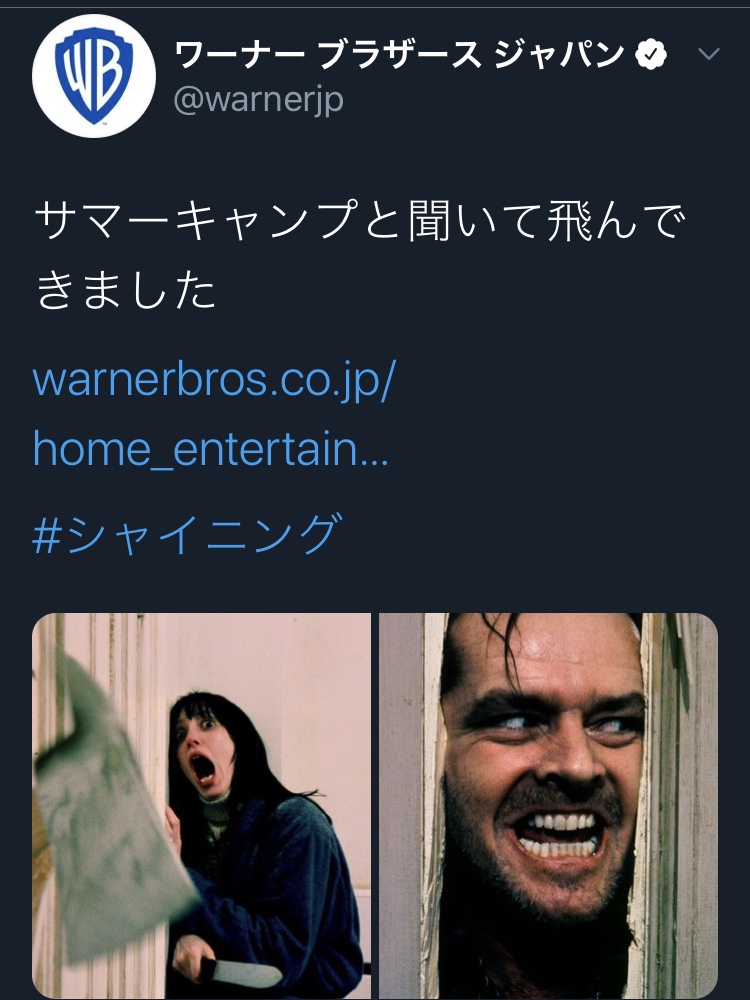Click the tweet text サマーキャンプと聞いて飛んで
This screenshot has width=750, height=1000.
click(360, 221)
